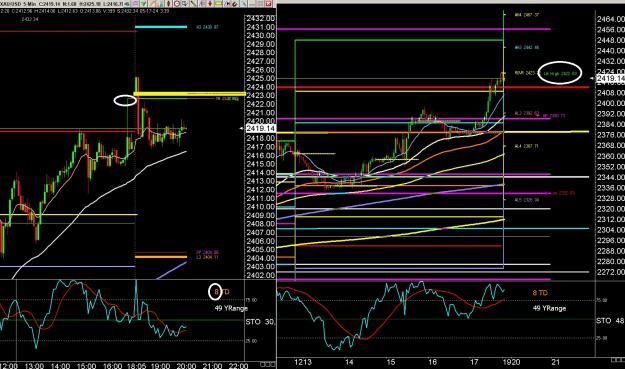Click the 2400.00 price on right scale
Viewport: 625px width, 369px height.
pyautogui.click(x=611, y=103)
